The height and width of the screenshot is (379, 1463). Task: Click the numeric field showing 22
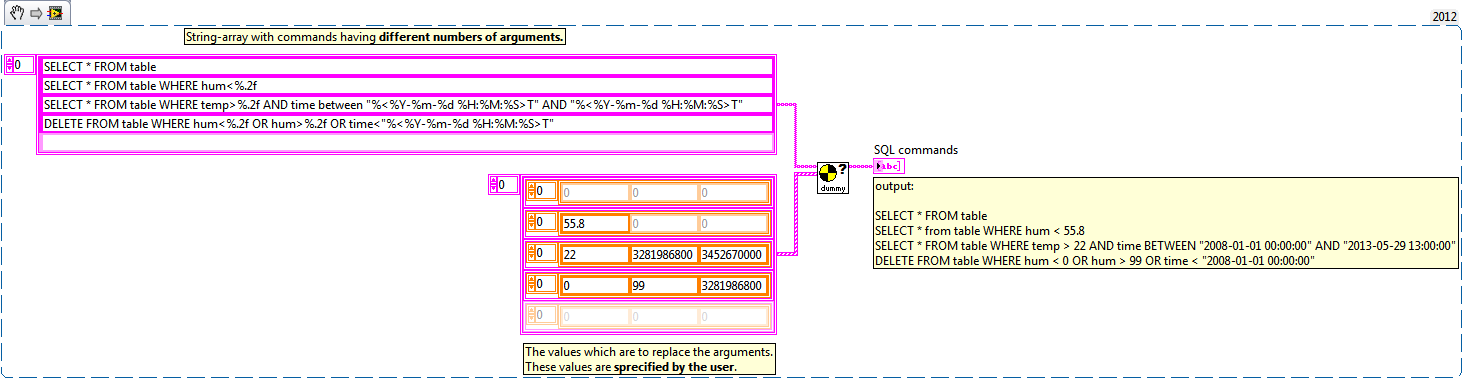[x=595, y=254]
